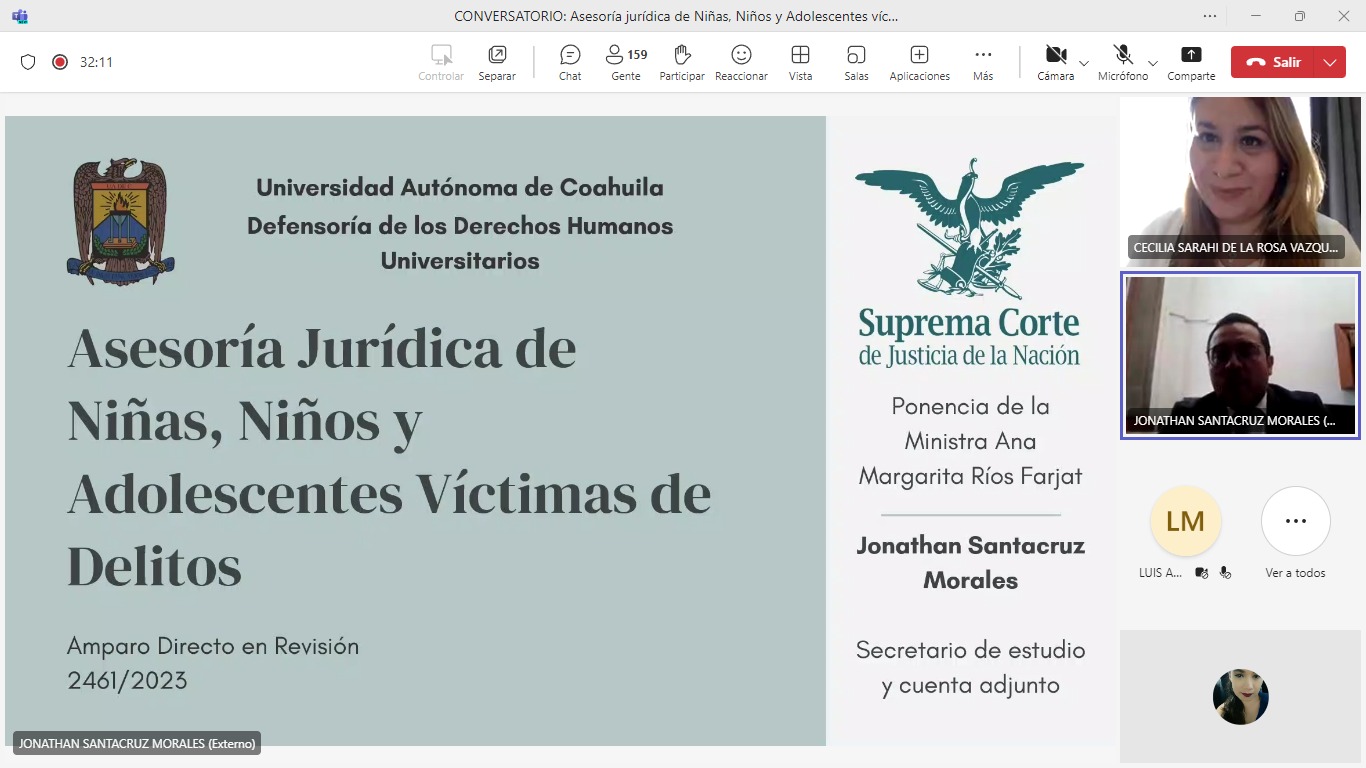Viewport: 1366px width, 768px height.
Task: Open Ver a todos participants
Action: (x=1295, y=521)
